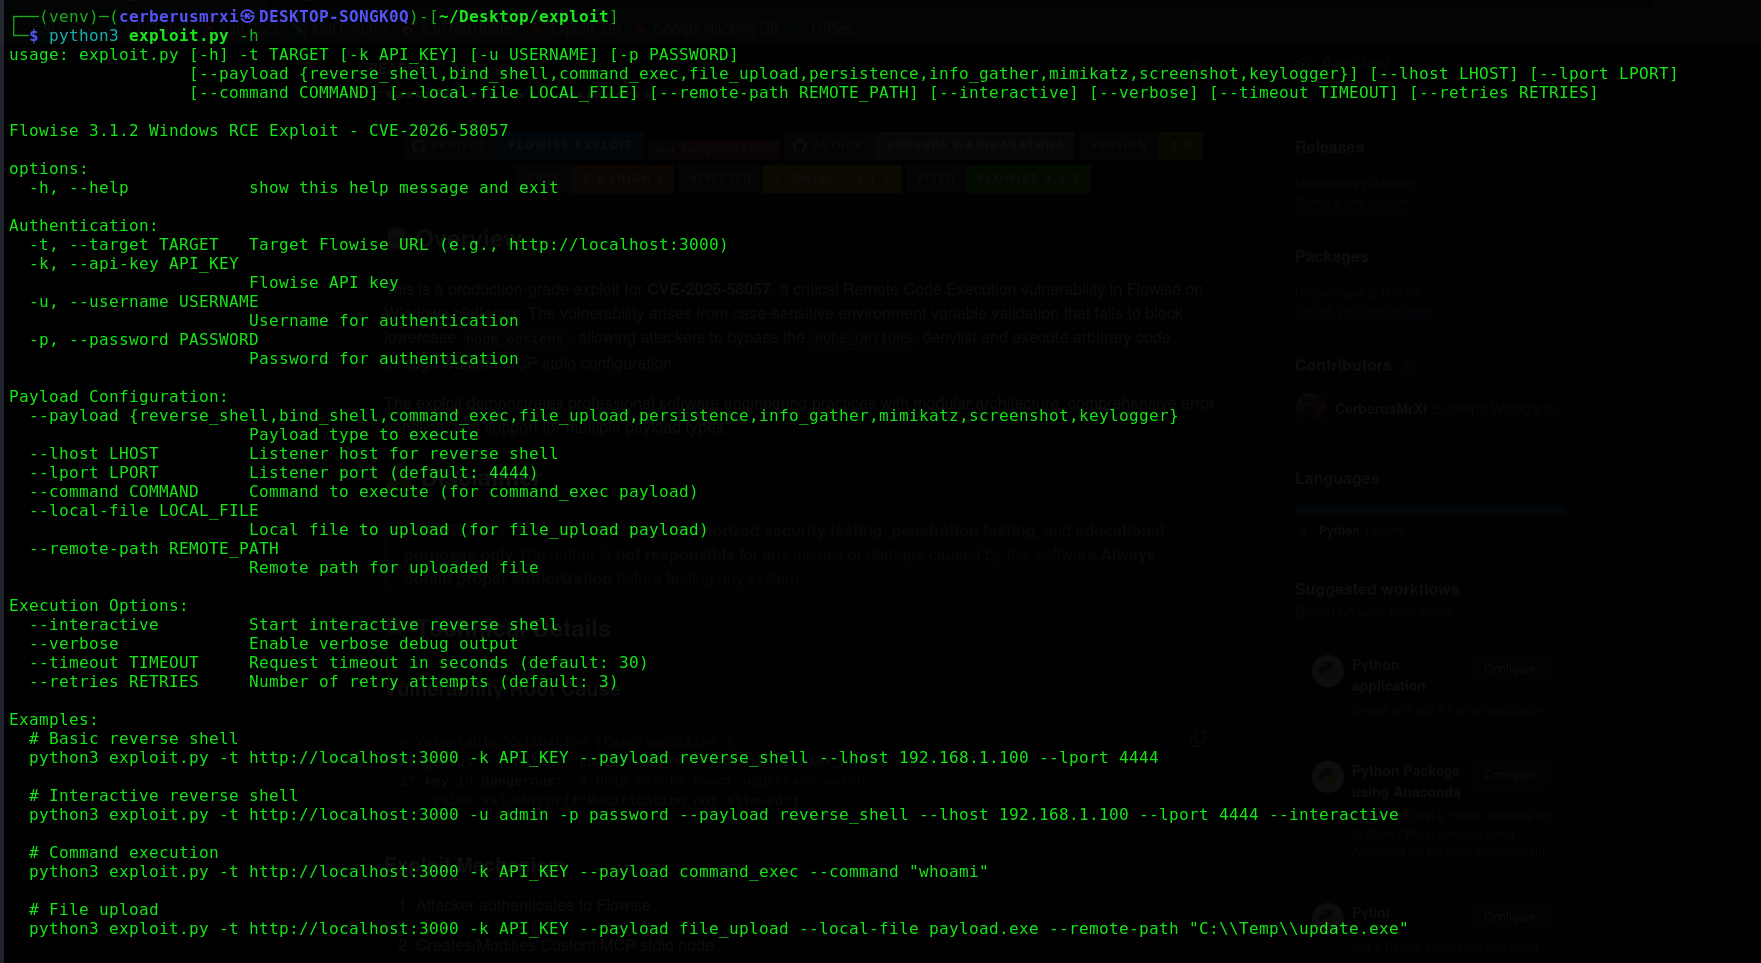Click the '-u, --username USERNAME' option line
The height and width of the screenshot is (963, 1761).
[x=144, y=302]
